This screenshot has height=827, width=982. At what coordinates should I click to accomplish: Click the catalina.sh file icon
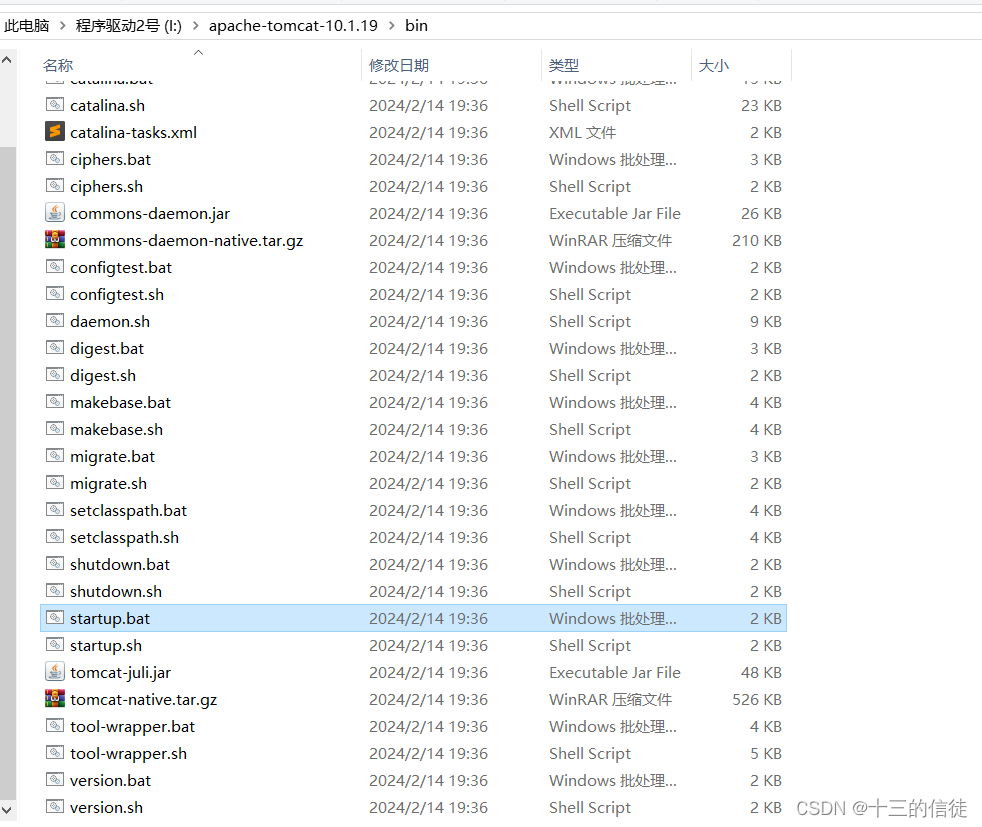(x=54, y=105)
